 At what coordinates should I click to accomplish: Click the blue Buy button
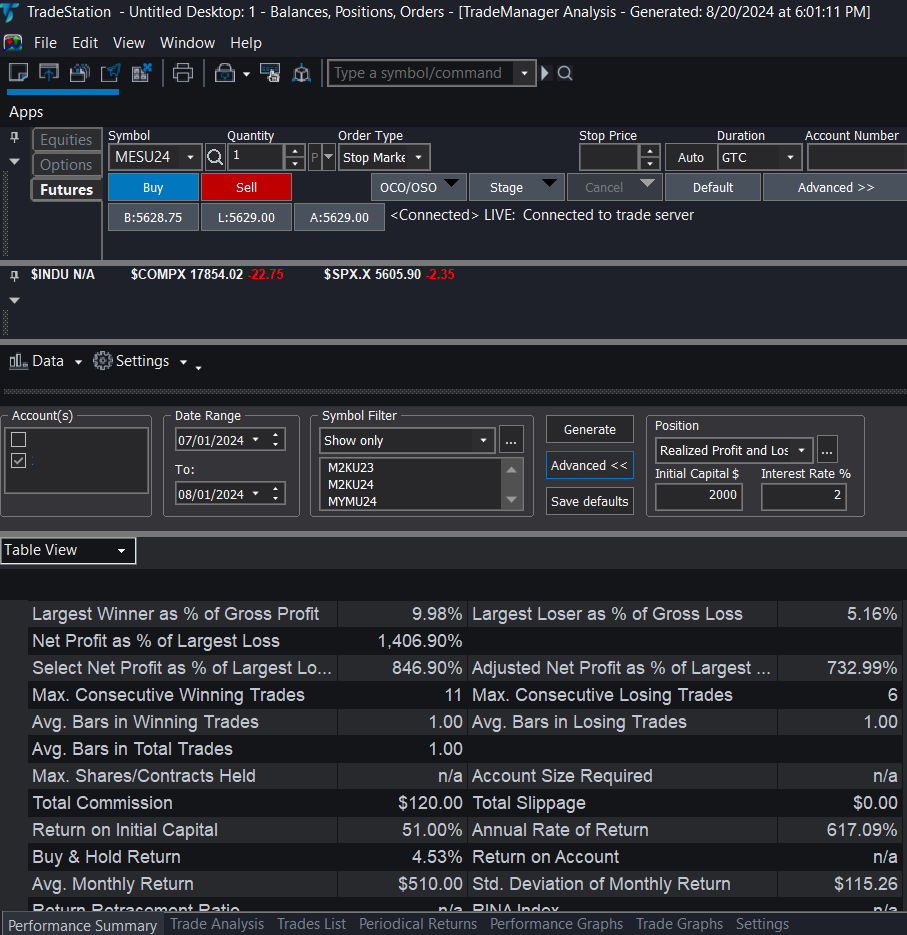[x=153, y=187]
